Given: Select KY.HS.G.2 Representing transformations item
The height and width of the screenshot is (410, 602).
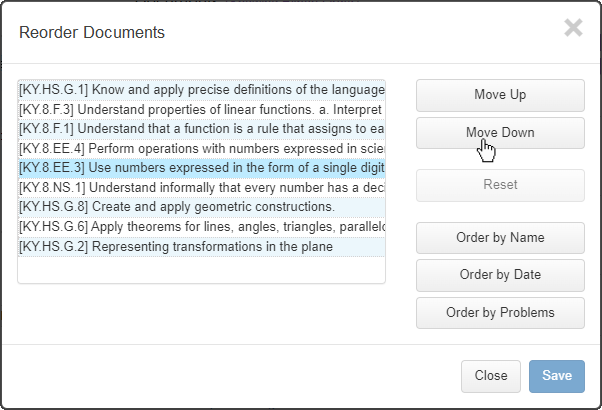Looking at the screenshot, I should (x=202, y=246).
